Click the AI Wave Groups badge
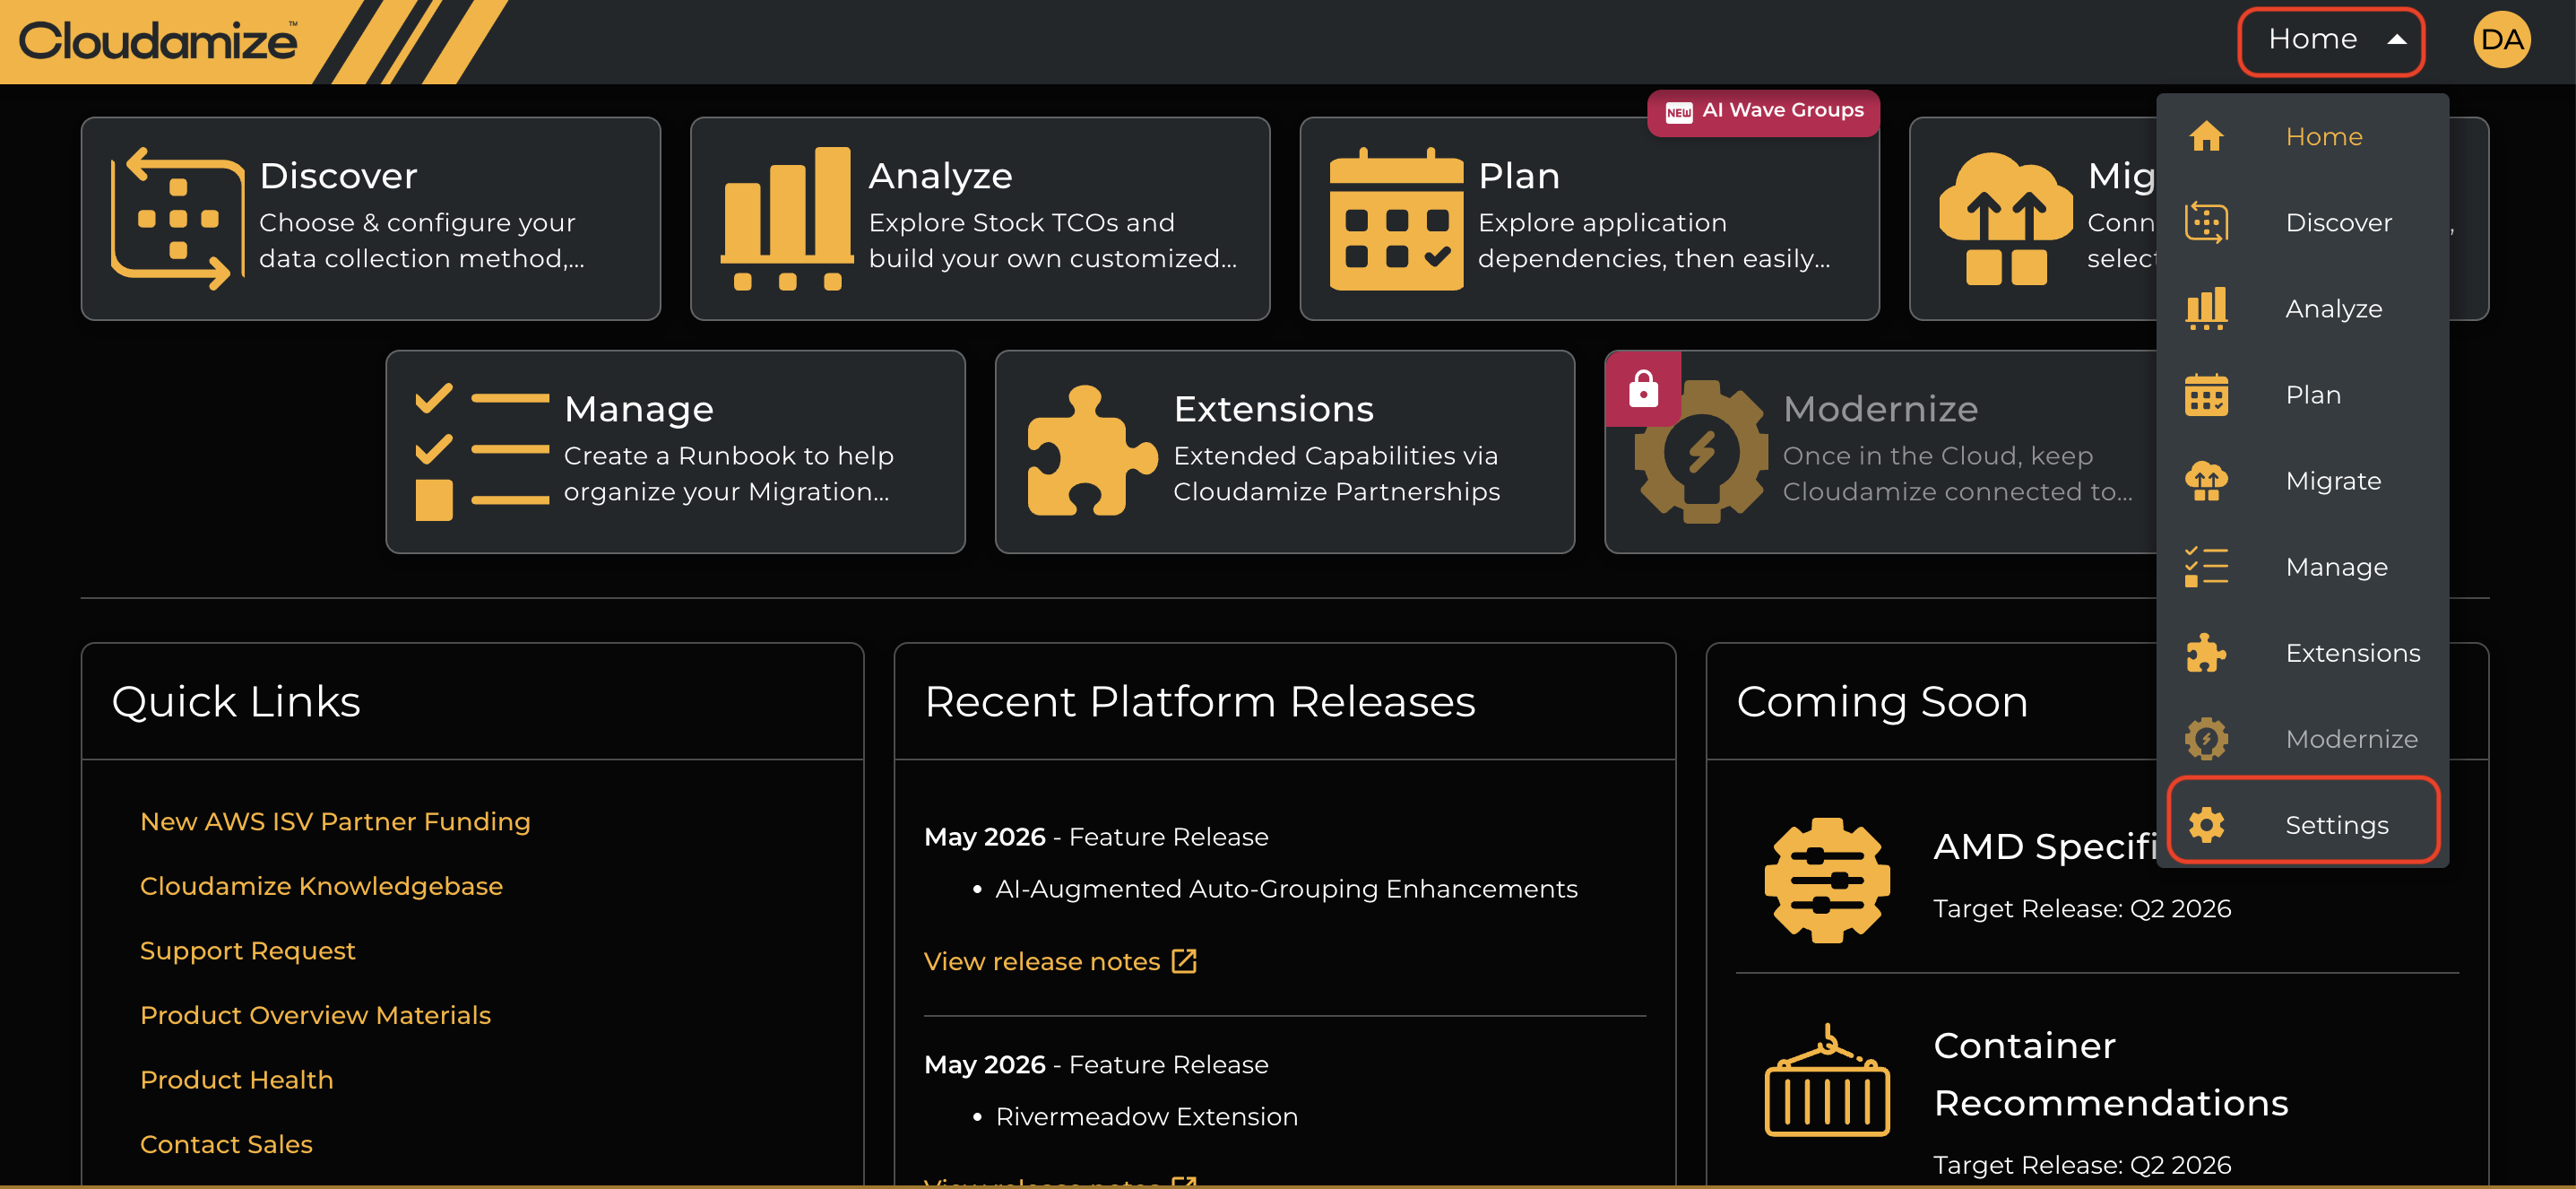The image size is (2576, 1189). pyautogui.click(x=1764, y=111)
